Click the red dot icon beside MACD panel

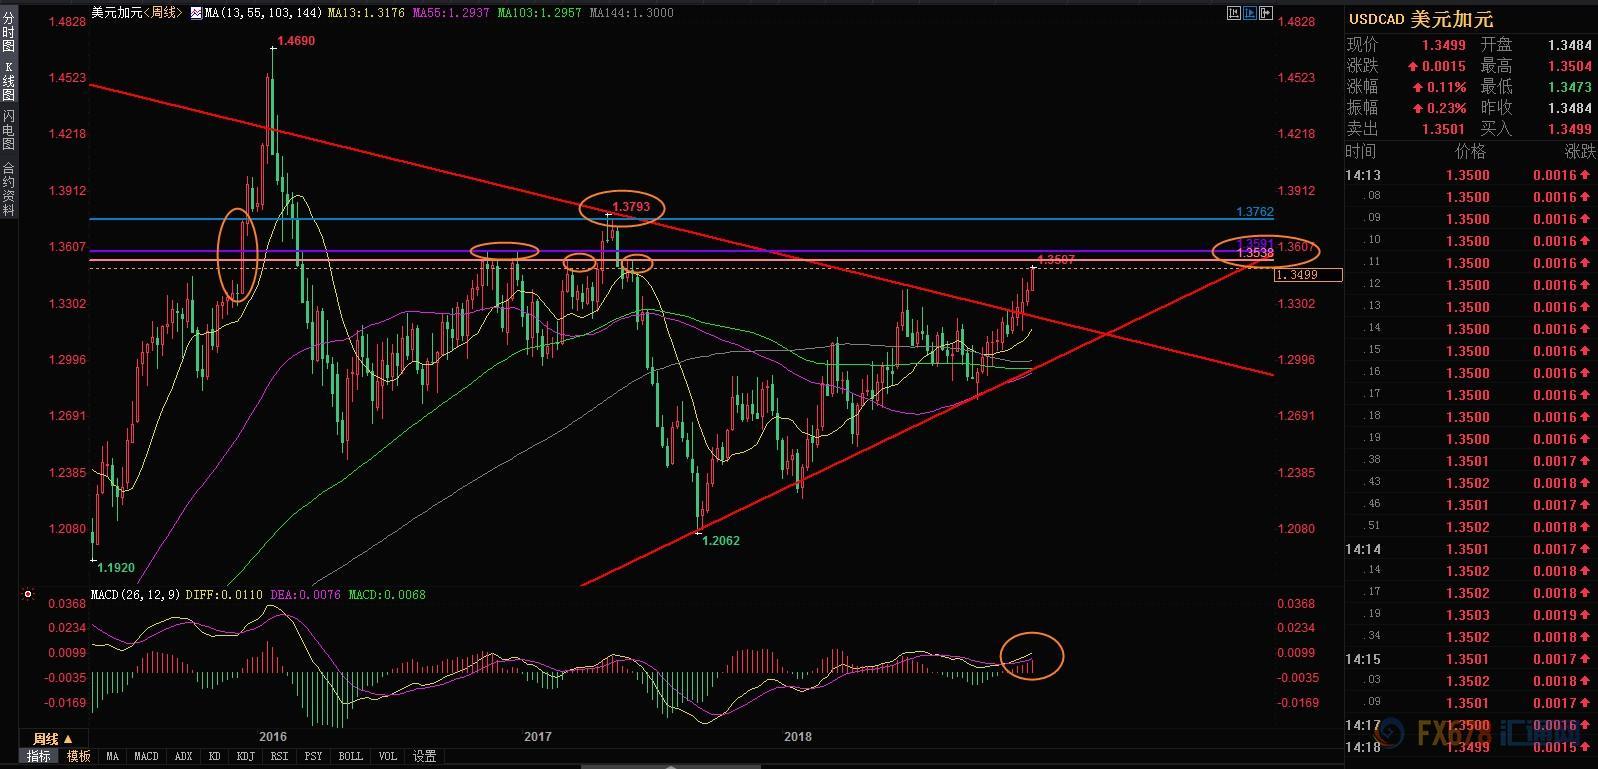28,595
